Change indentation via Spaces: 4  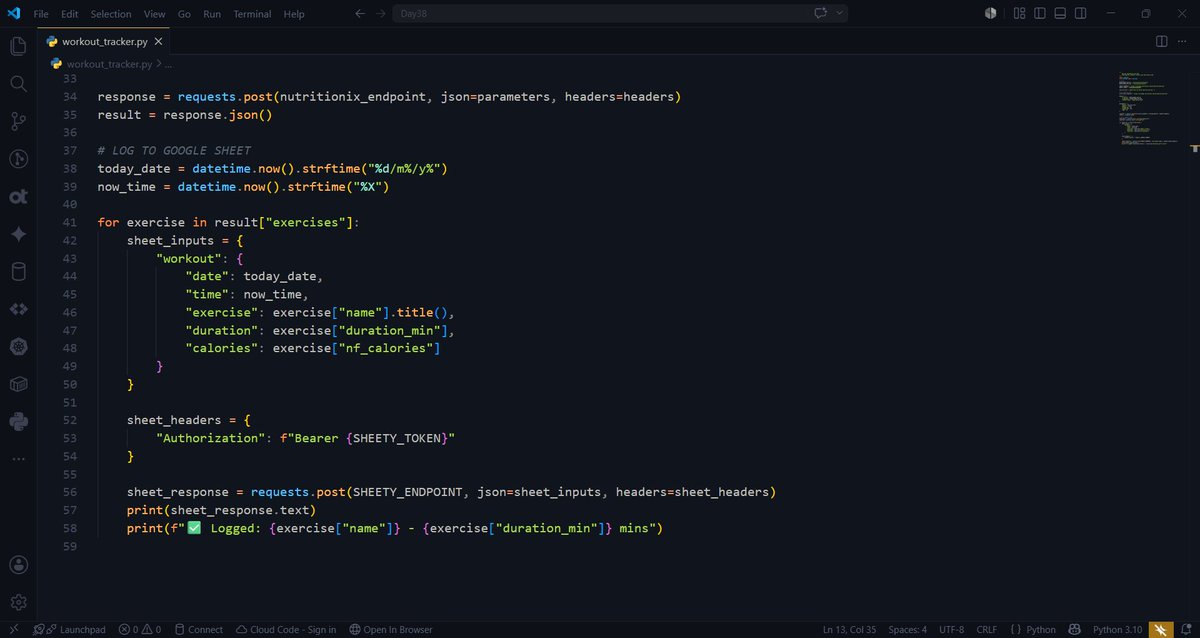point(908,629)
